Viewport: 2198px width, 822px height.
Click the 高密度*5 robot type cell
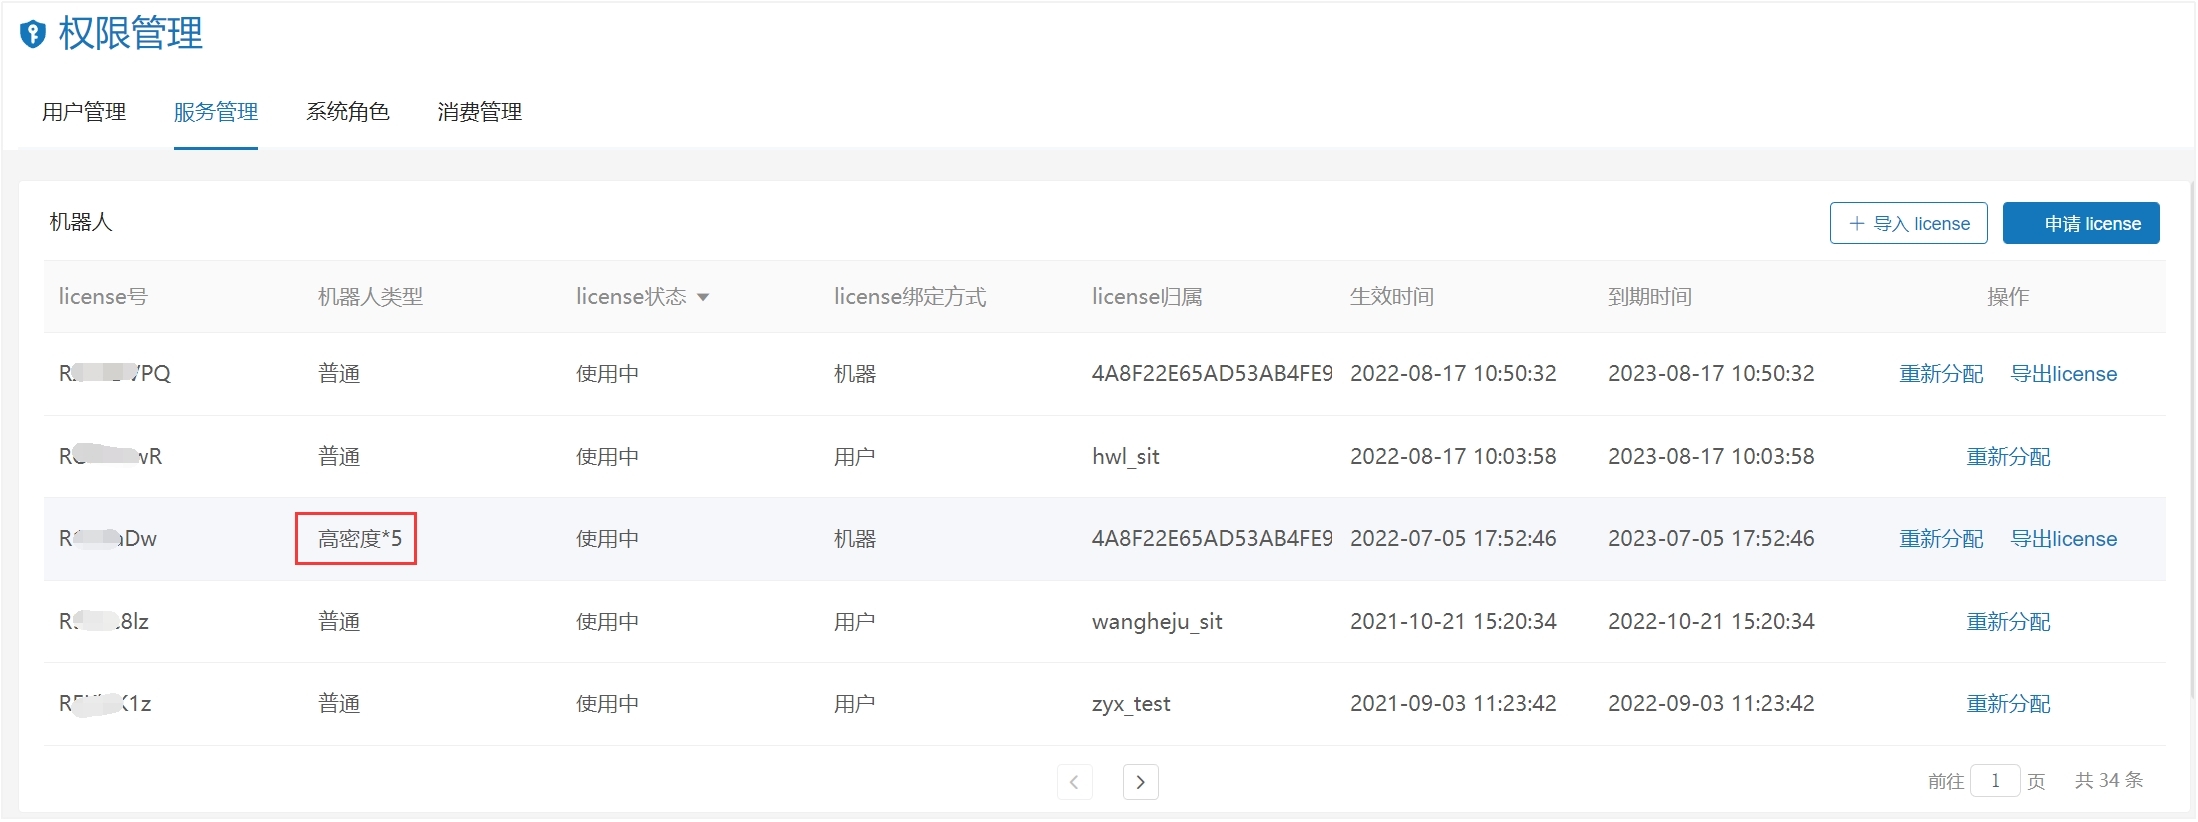tap(359, 539)
